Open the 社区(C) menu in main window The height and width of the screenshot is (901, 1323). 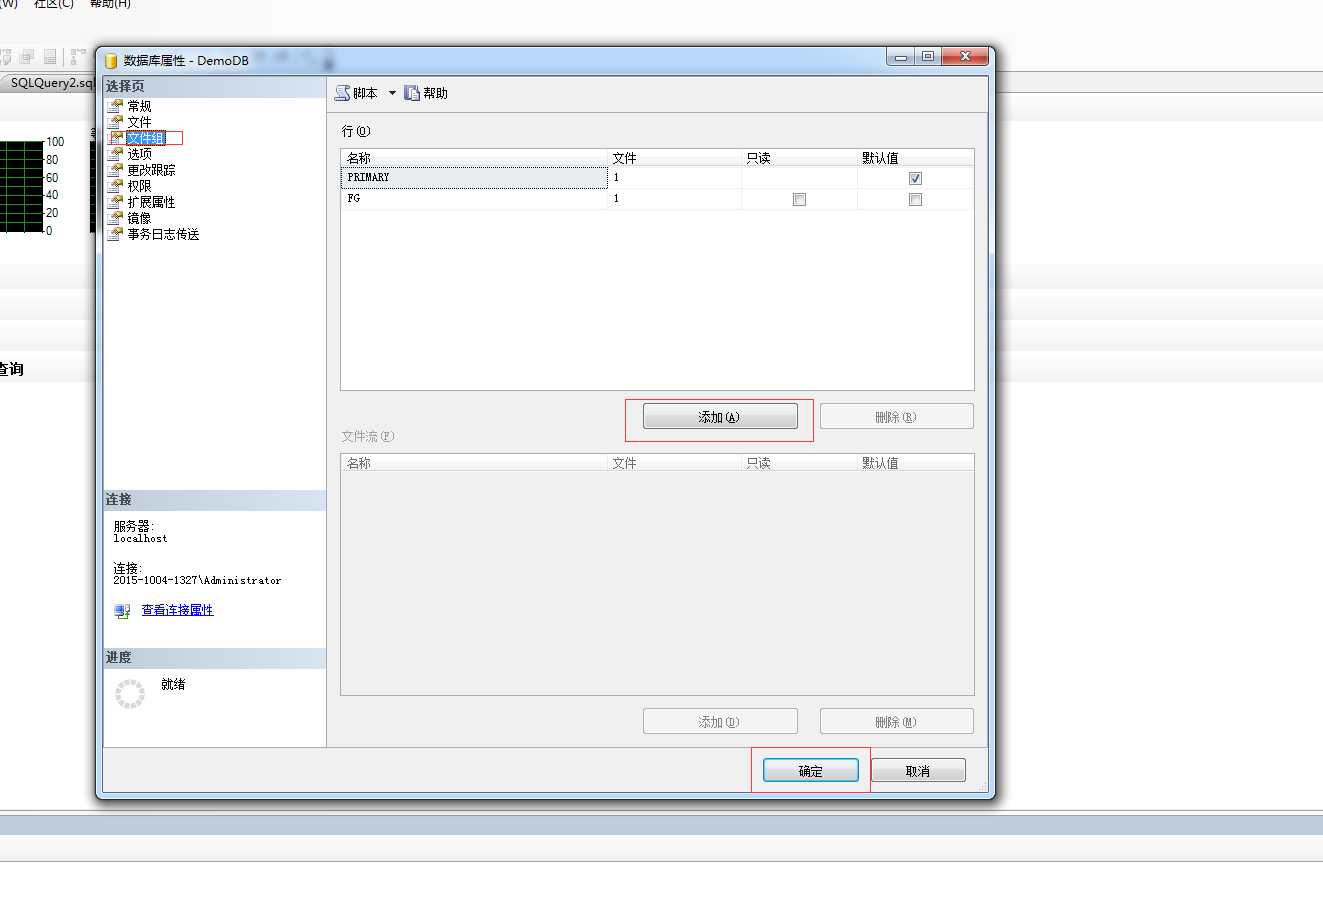(54, 4)
